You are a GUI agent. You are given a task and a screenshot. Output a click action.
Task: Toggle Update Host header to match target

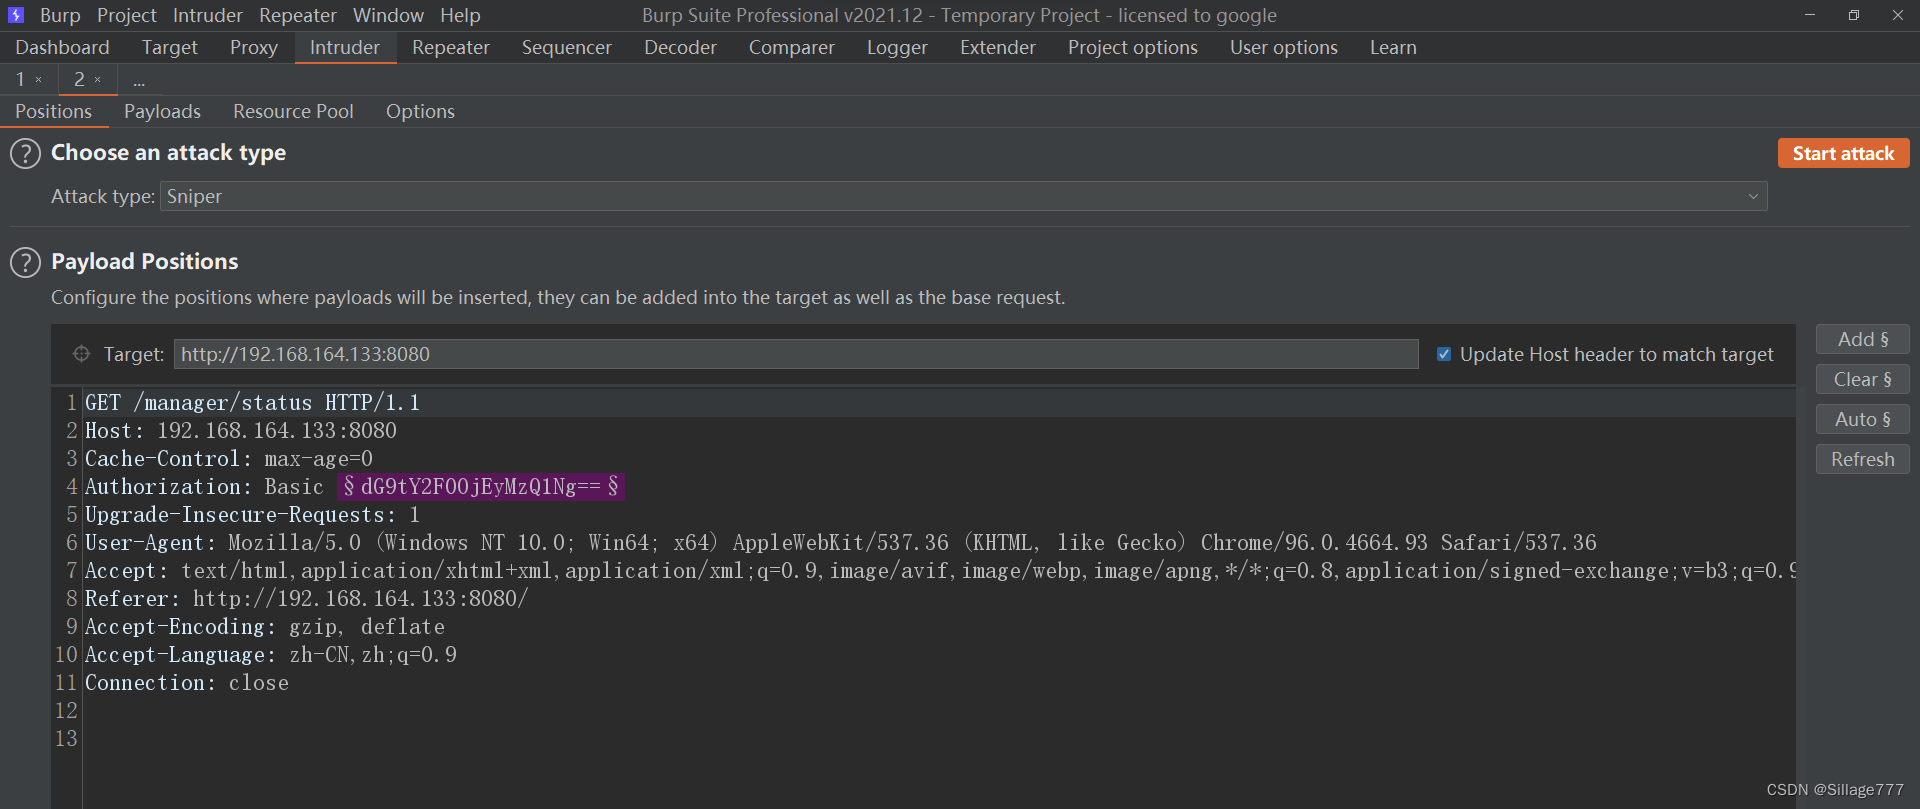(1444, 354)
